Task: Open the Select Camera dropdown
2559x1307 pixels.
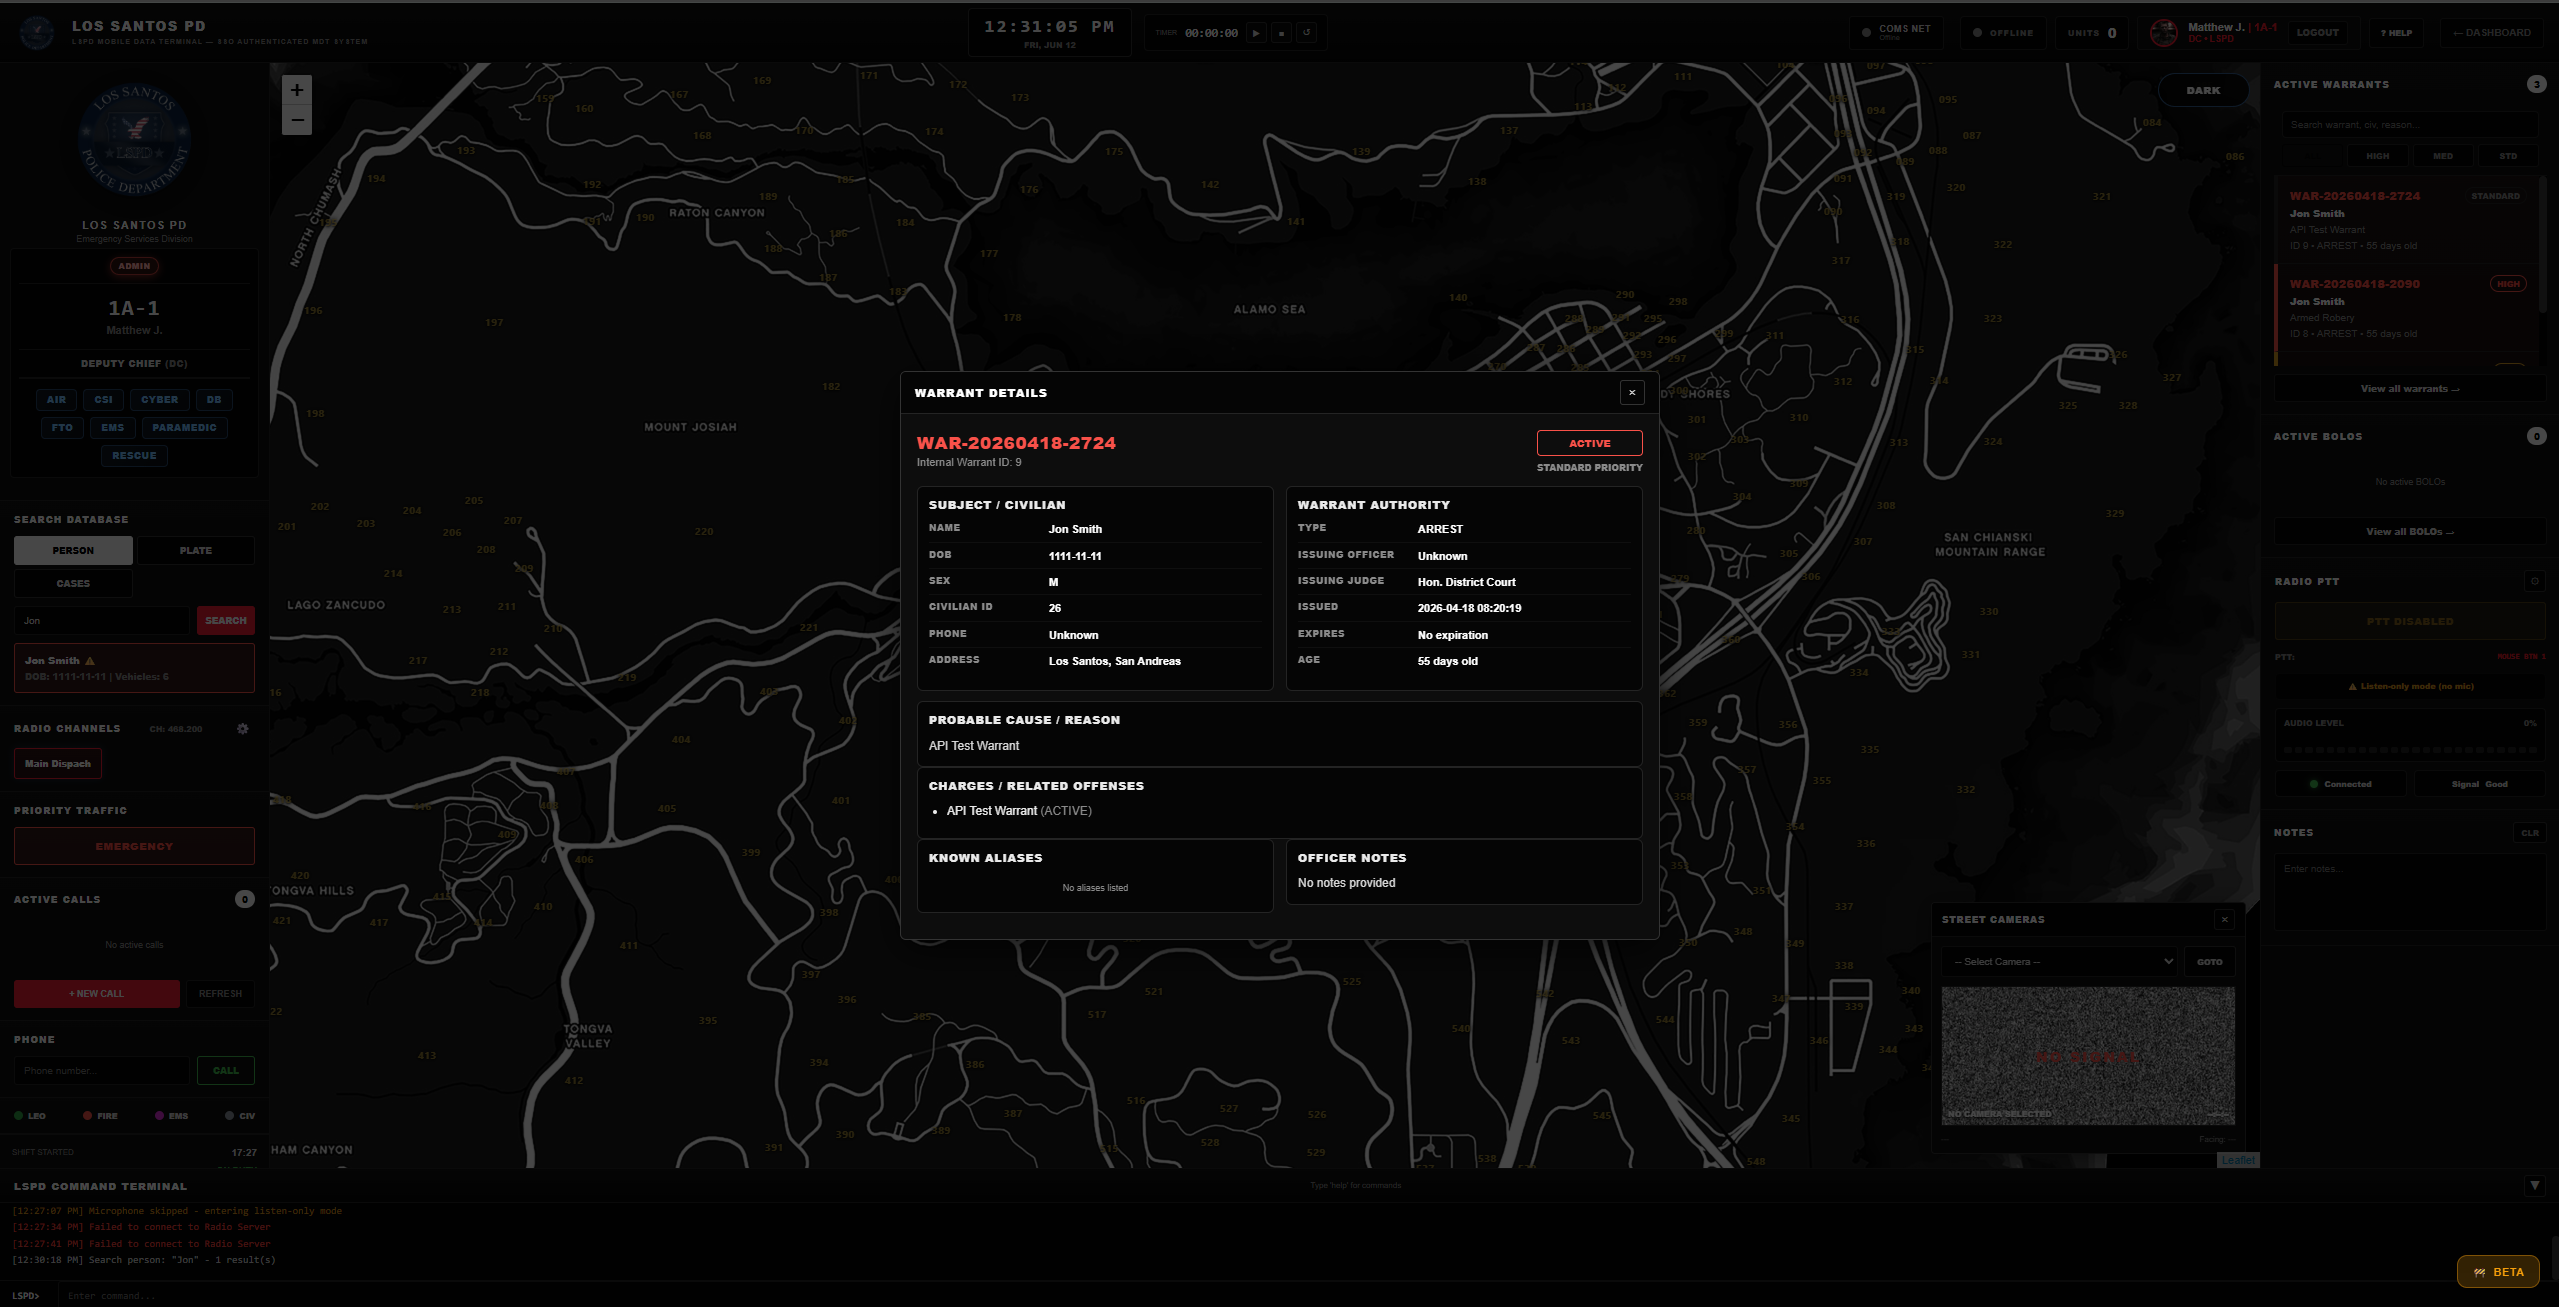Action: [2059, 962]
